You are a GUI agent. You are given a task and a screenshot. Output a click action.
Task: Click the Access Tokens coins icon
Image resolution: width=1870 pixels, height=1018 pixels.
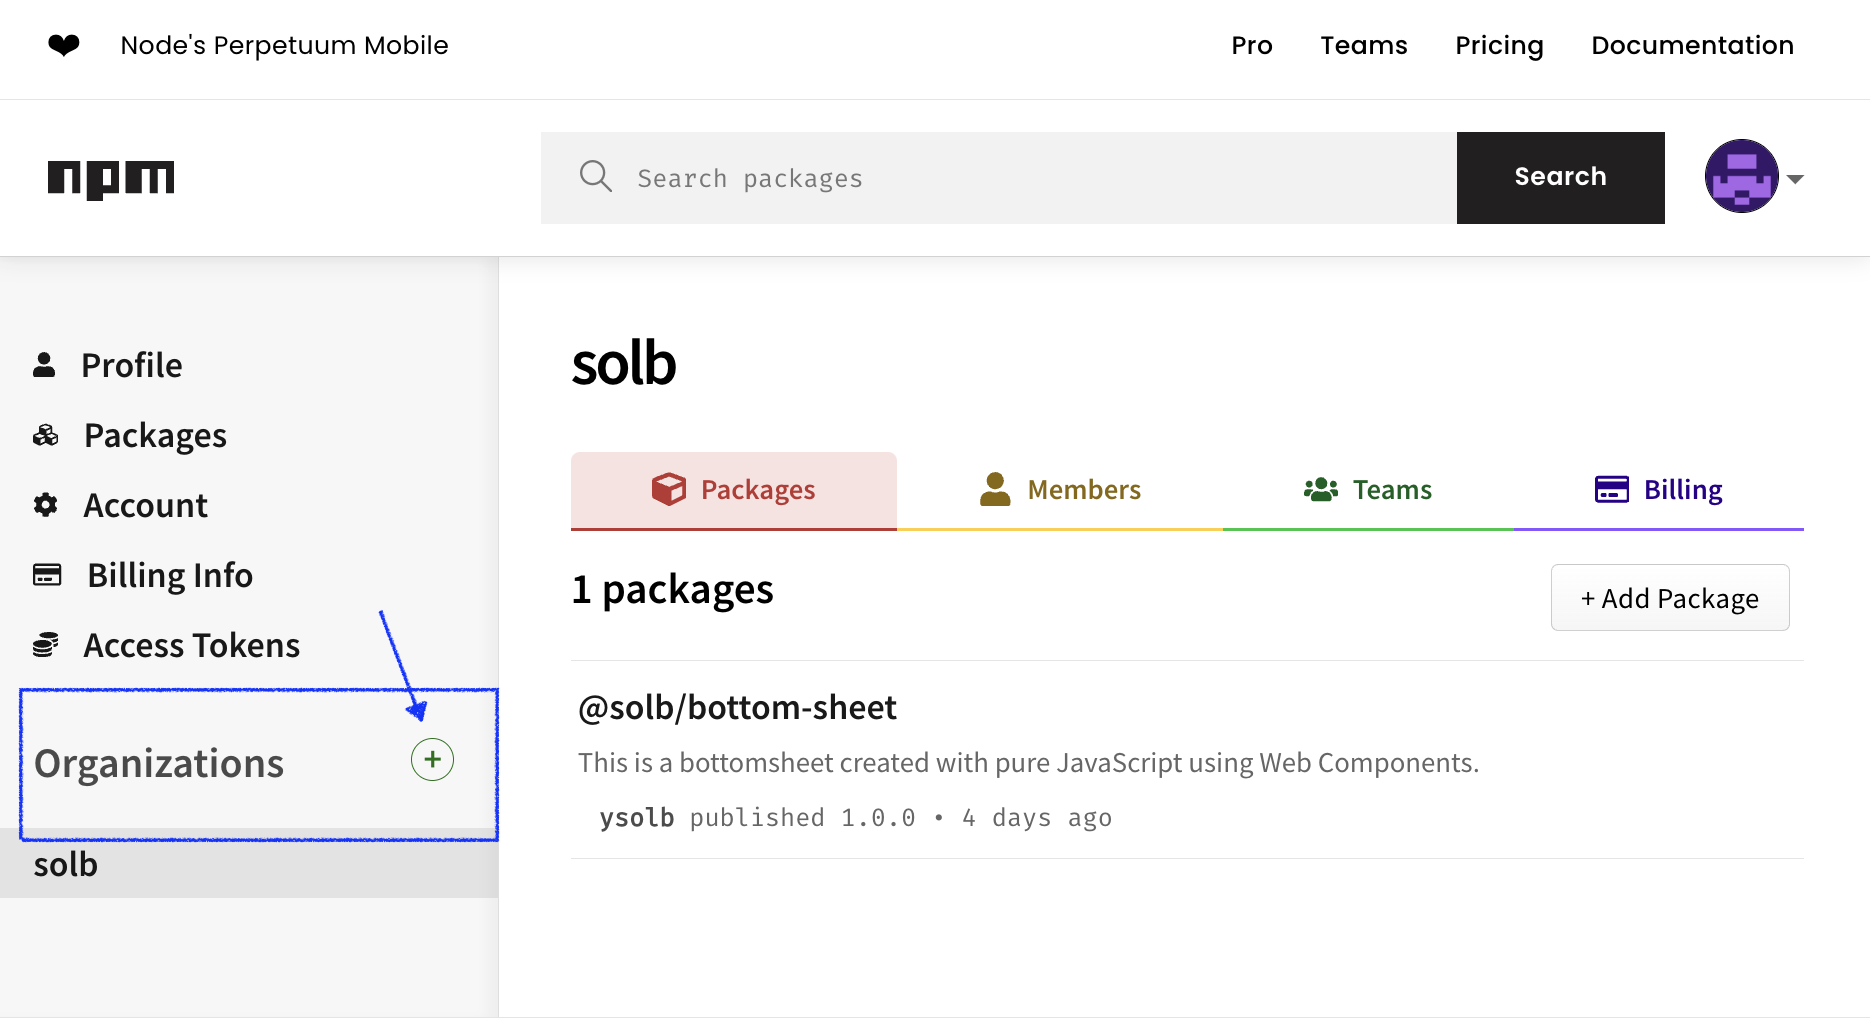click(x=45, y=645)
